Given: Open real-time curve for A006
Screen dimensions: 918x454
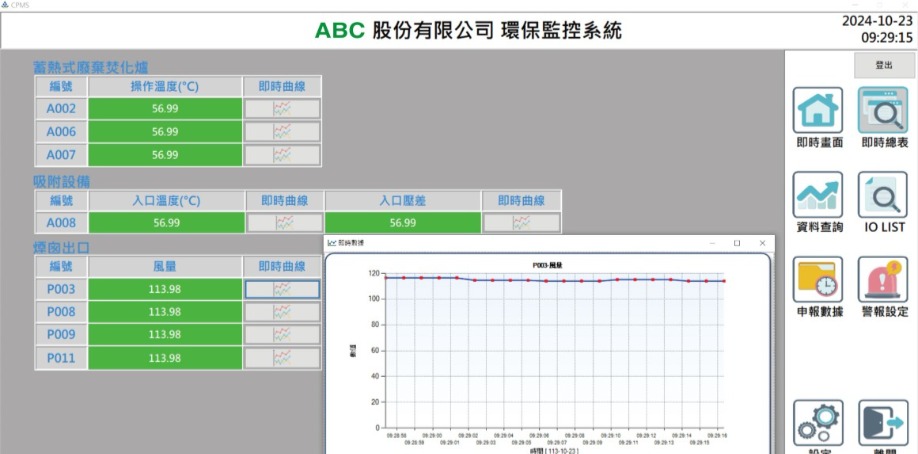Looking at the screenshot, I should pyautogui.click(x=282, y=131).
